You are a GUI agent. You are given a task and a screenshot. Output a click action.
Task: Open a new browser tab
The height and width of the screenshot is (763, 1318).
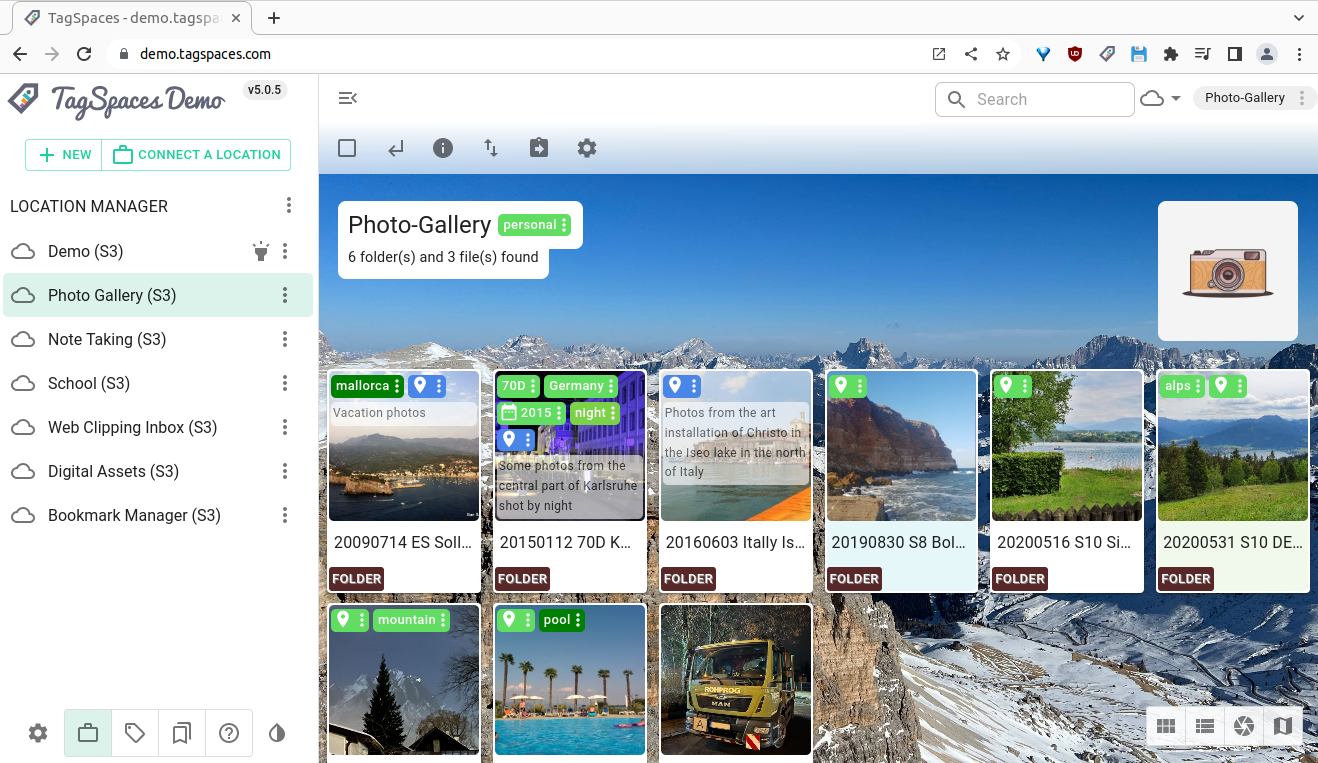pyautogui.click(x=274, y=18)
